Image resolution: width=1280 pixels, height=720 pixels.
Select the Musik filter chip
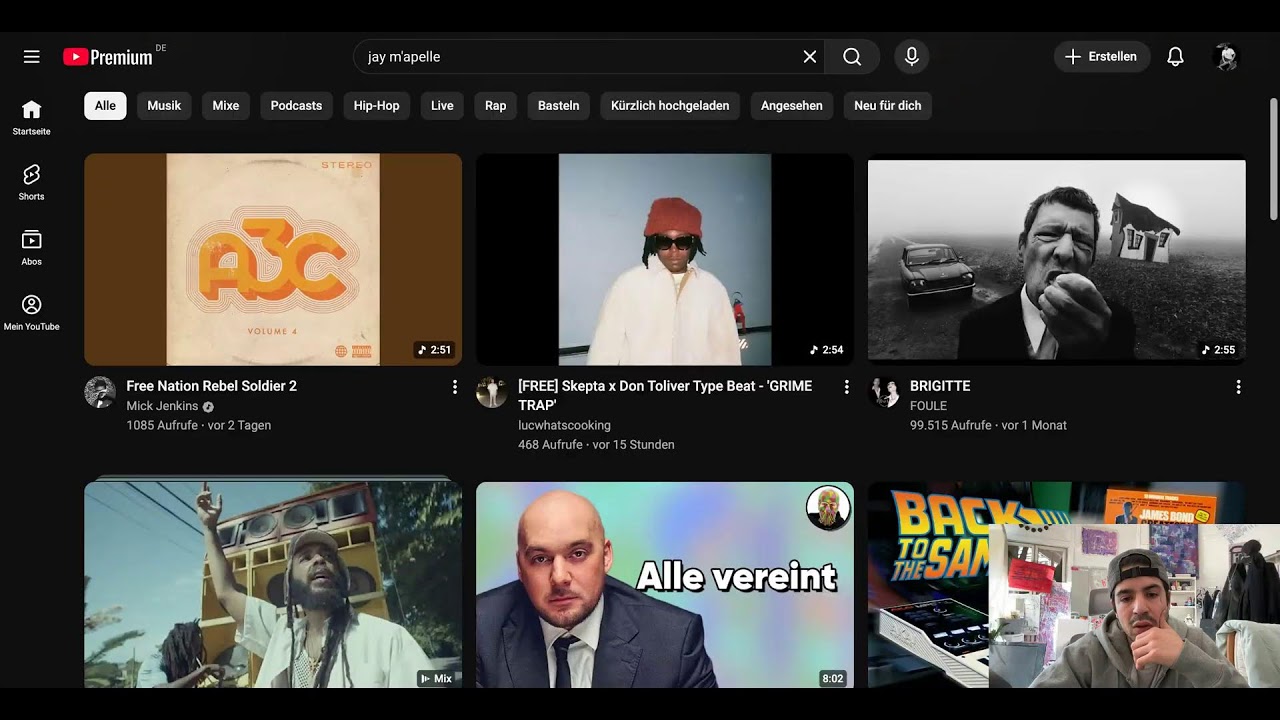(164, 106)
